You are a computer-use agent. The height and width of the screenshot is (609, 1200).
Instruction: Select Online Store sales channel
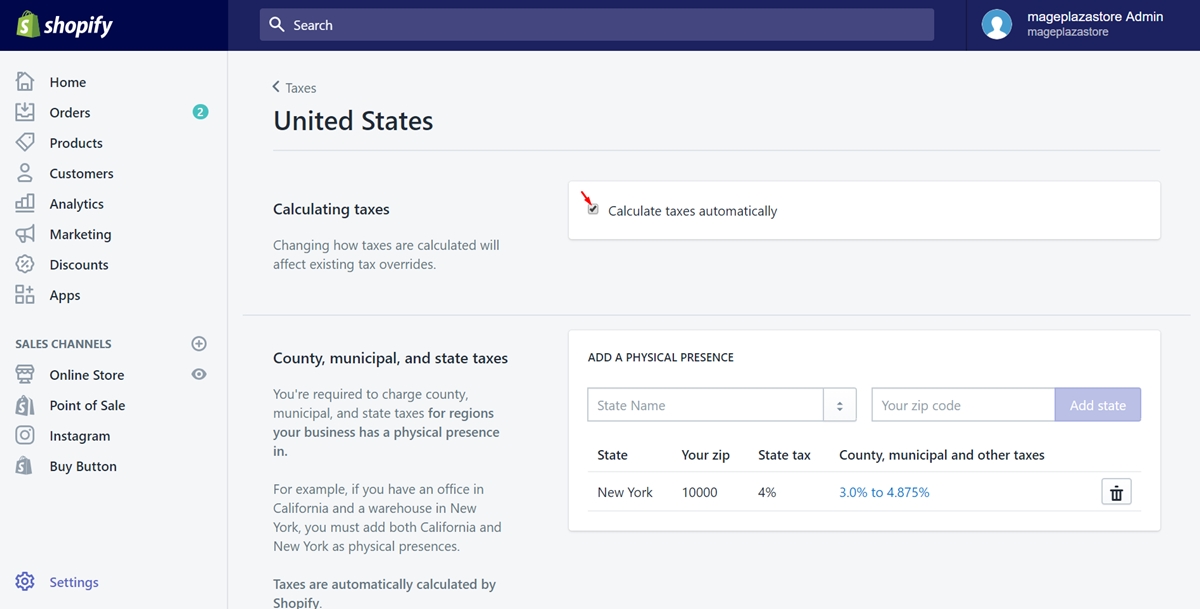click(x=87, y=375)
